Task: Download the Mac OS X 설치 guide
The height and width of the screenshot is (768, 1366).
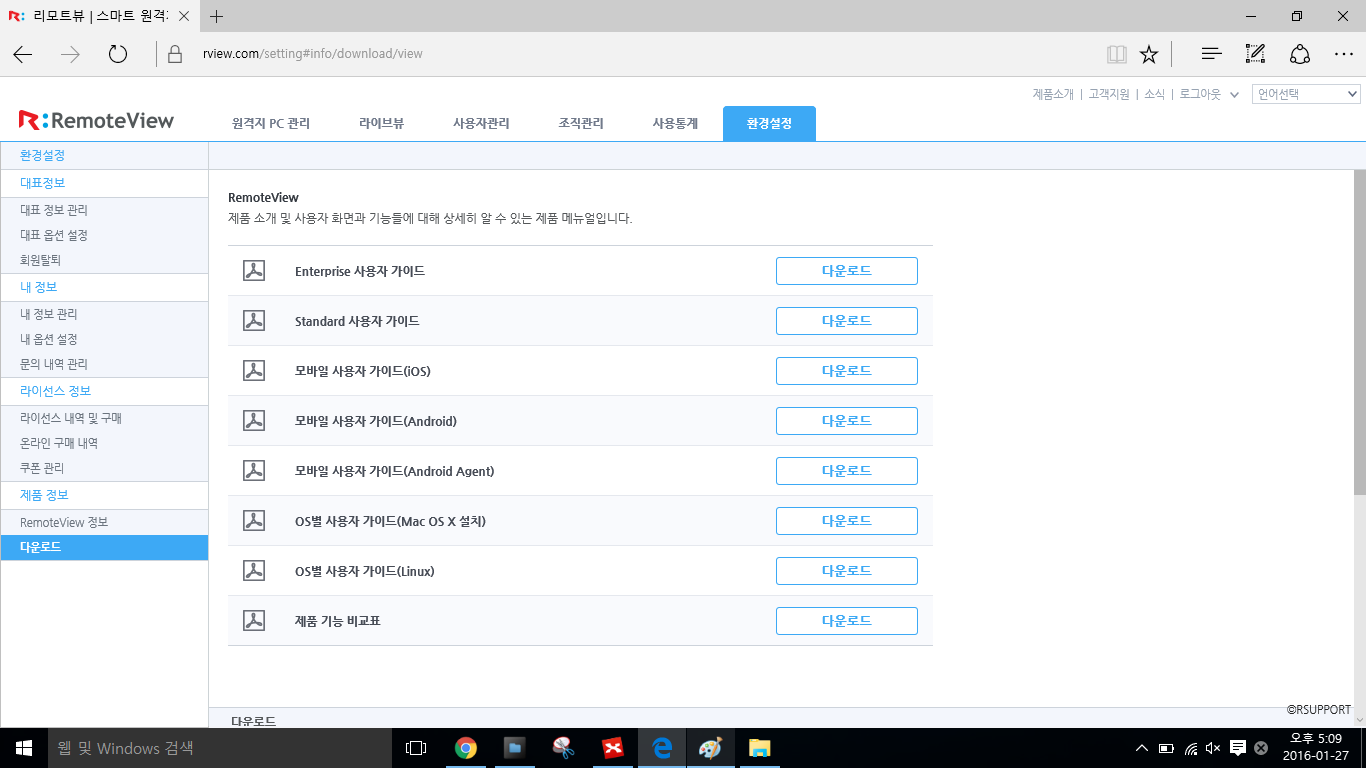Action: (x=847, y=521)
